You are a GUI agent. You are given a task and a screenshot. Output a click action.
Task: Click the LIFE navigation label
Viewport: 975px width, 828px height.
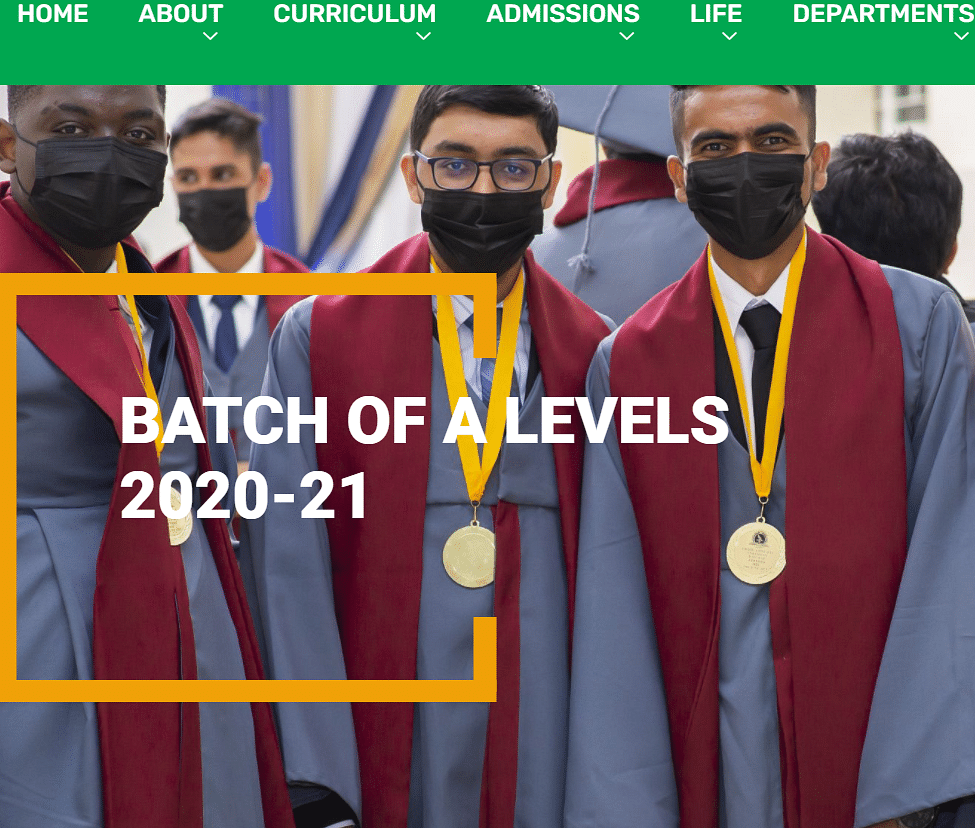point(716,14)
